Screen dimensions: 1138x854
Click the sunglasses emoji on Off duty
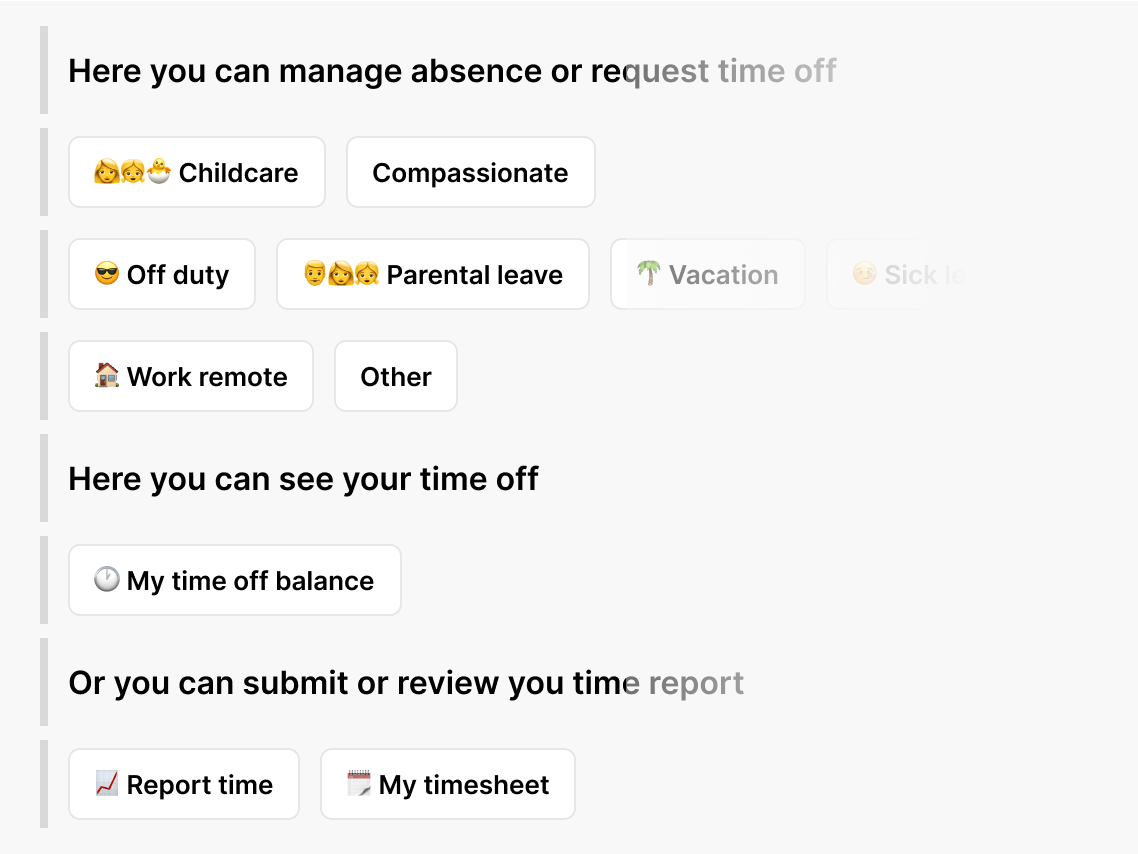point(107,274)
